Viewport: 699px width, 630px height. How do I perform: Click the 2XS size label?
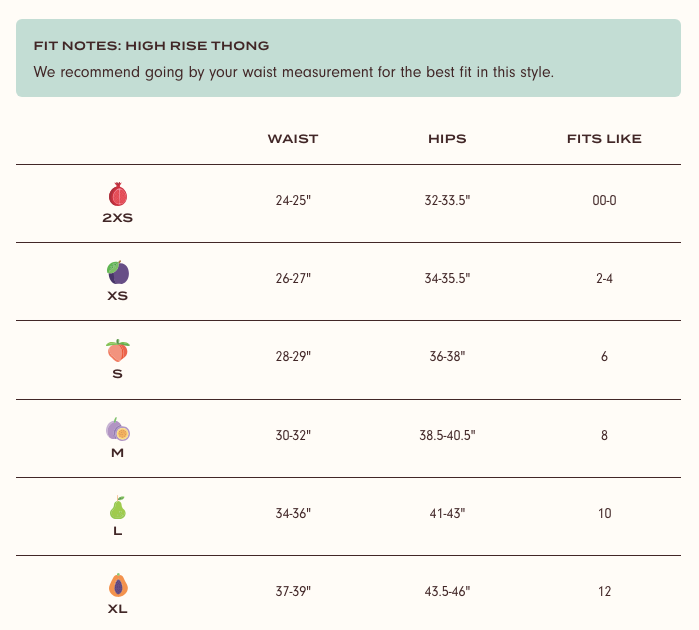click(118, 218)
